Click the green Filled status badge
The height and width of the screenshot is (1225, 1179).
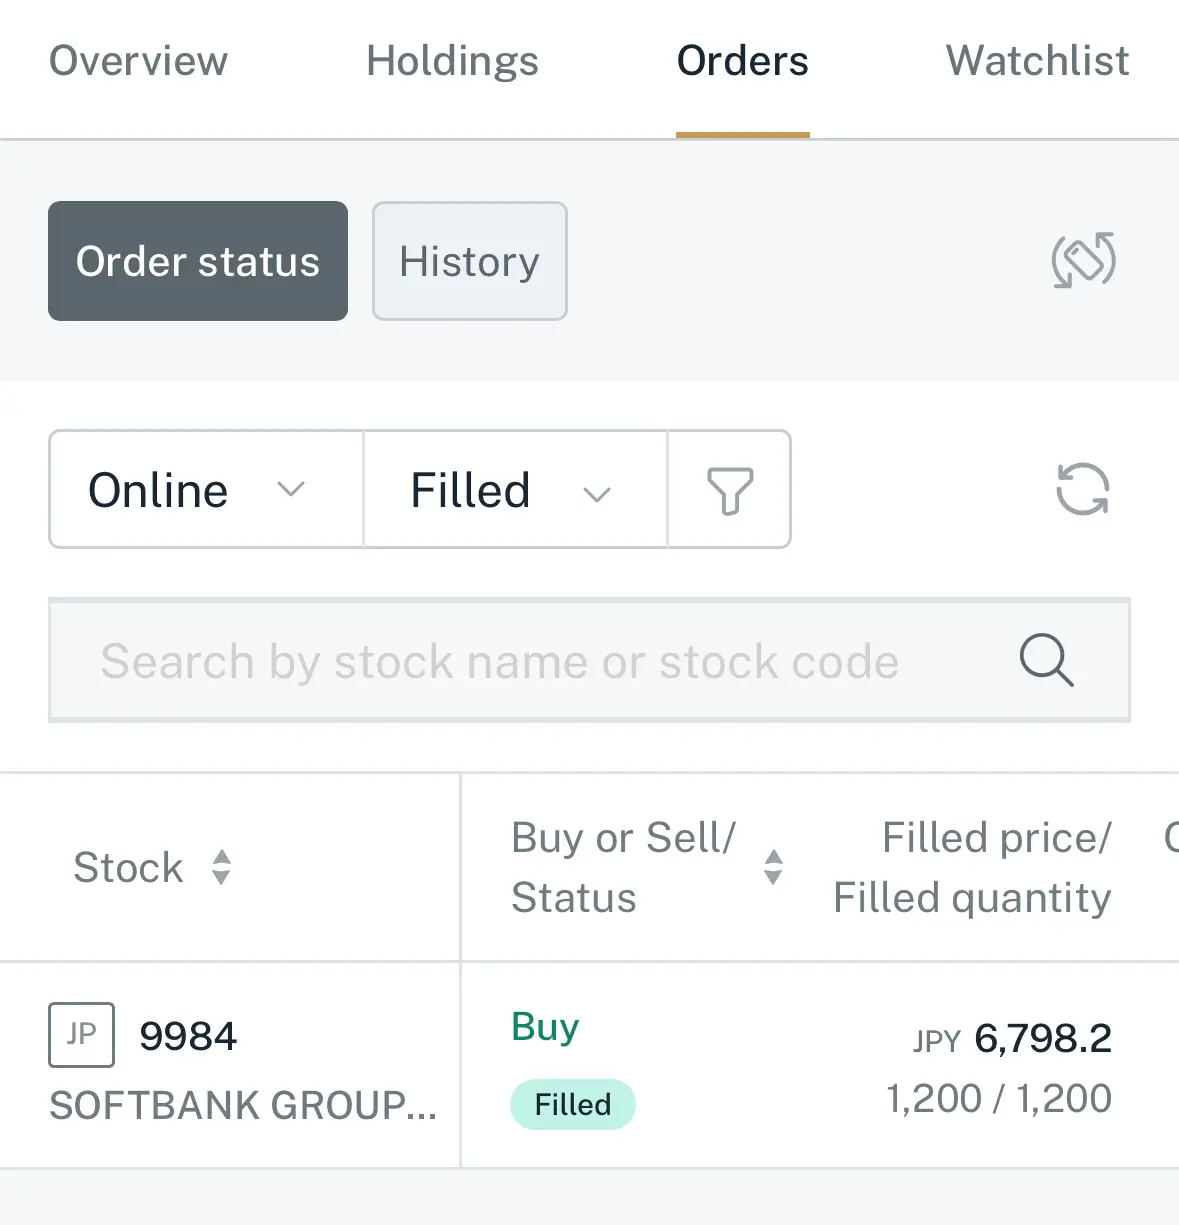click(573, 1104)
